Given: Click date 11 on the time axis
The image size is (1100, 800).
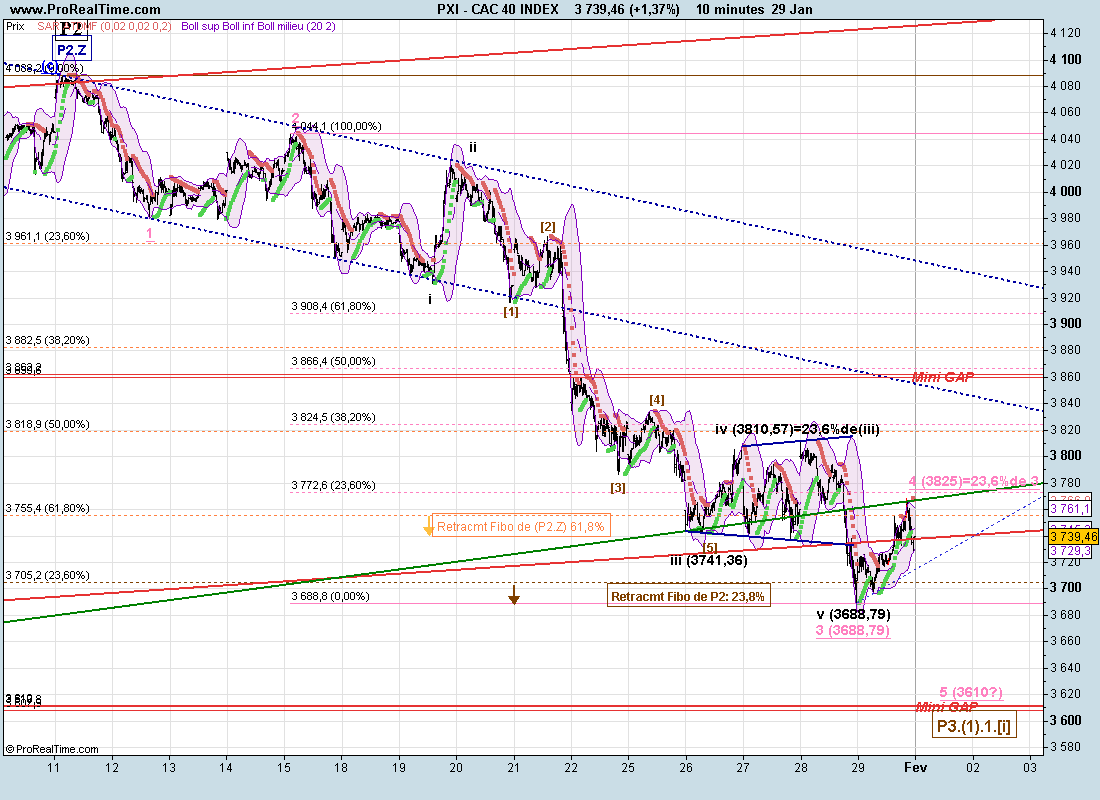Looking at the screenshot, I should 54,768.
